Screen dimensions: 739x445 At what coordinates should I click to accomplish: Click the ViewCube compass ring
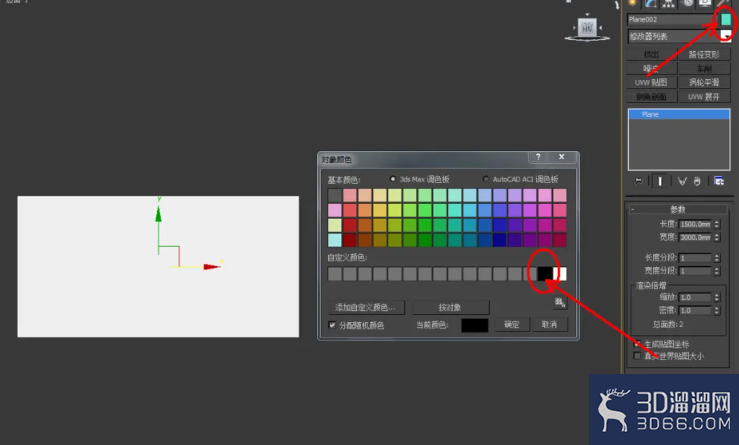click(587, 39)
